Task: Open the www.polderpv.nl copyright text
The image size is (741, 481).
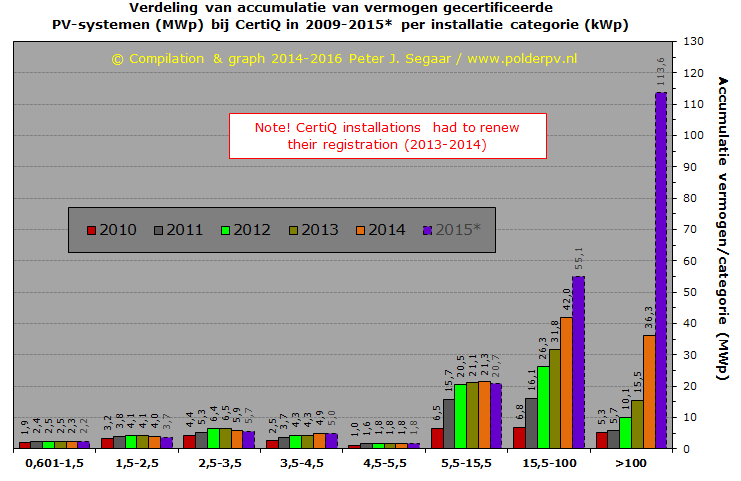Action: point(346,59)
